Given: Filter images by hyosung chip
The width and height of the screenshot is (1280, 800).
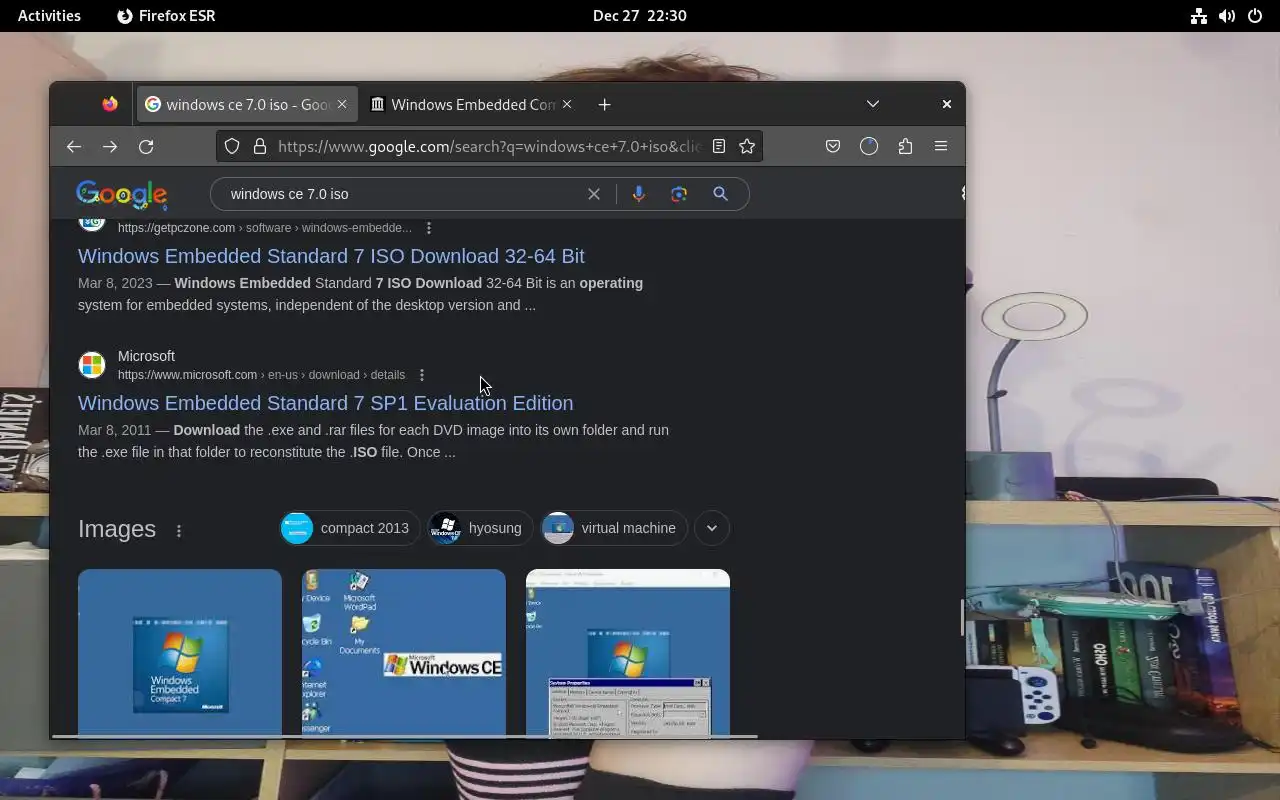Looking at the screenshot, I should (x=478, y=528).
